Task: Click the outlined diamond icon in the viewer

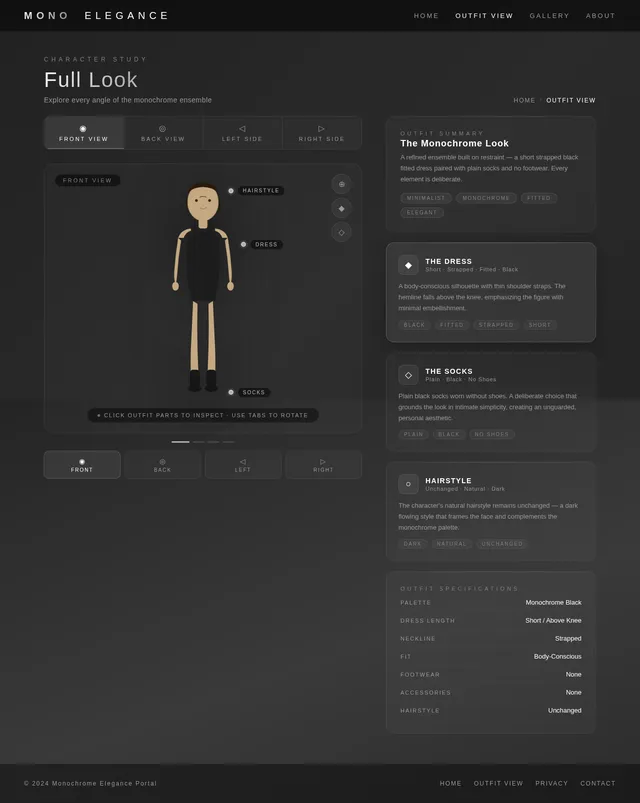Action: pyautogui.click(x=341, y=232)
